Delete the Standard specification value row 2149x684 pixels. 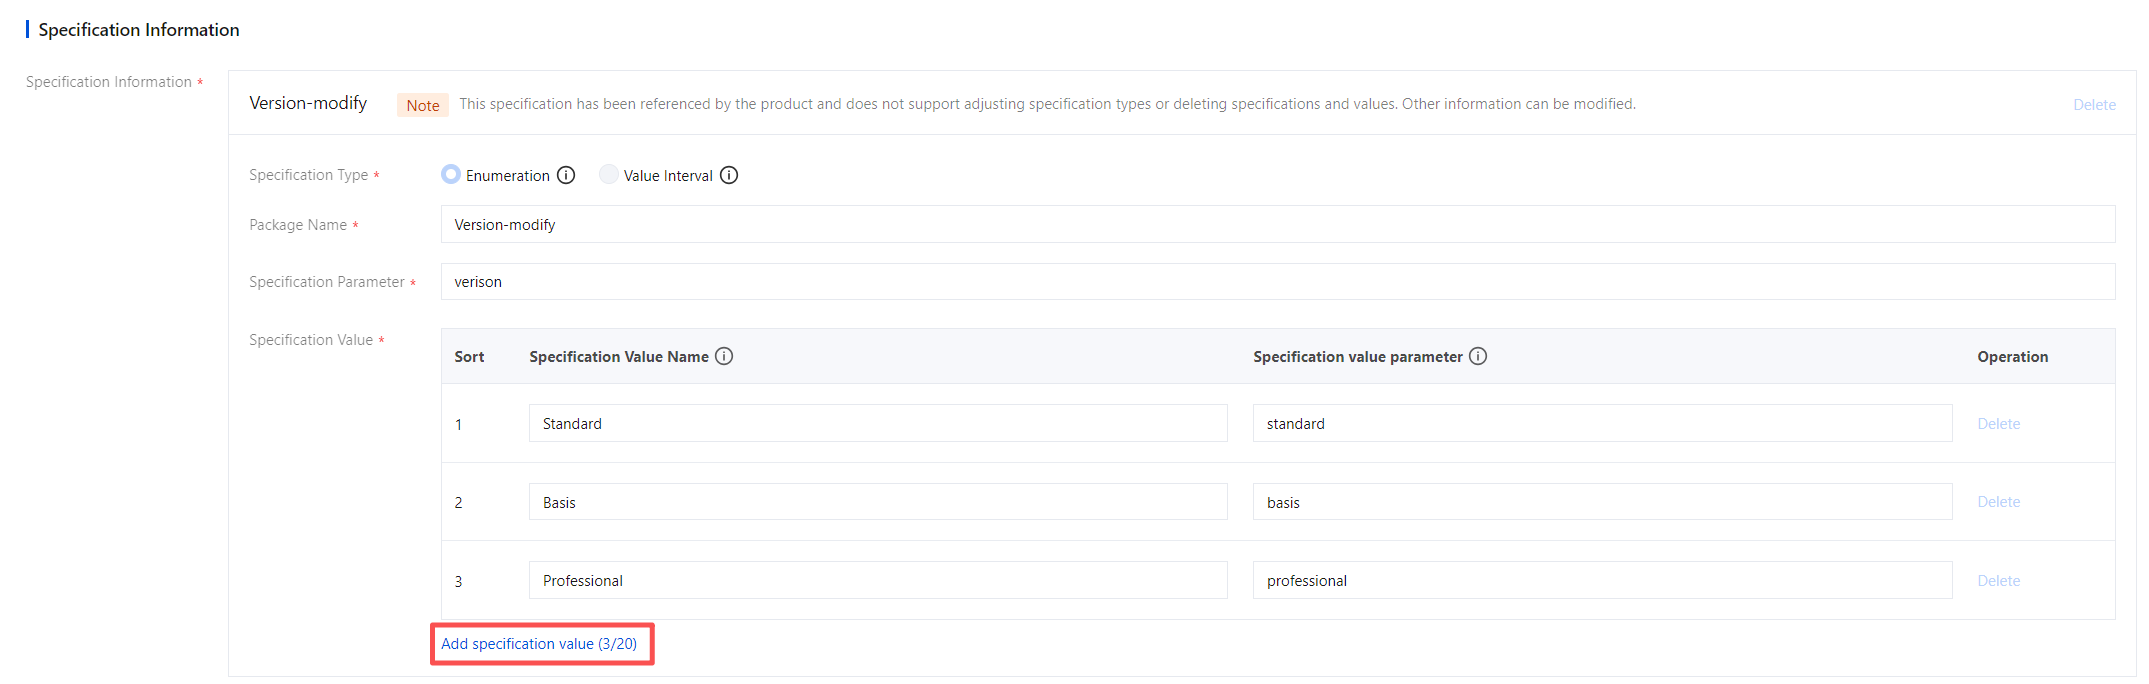point(1998,424)
